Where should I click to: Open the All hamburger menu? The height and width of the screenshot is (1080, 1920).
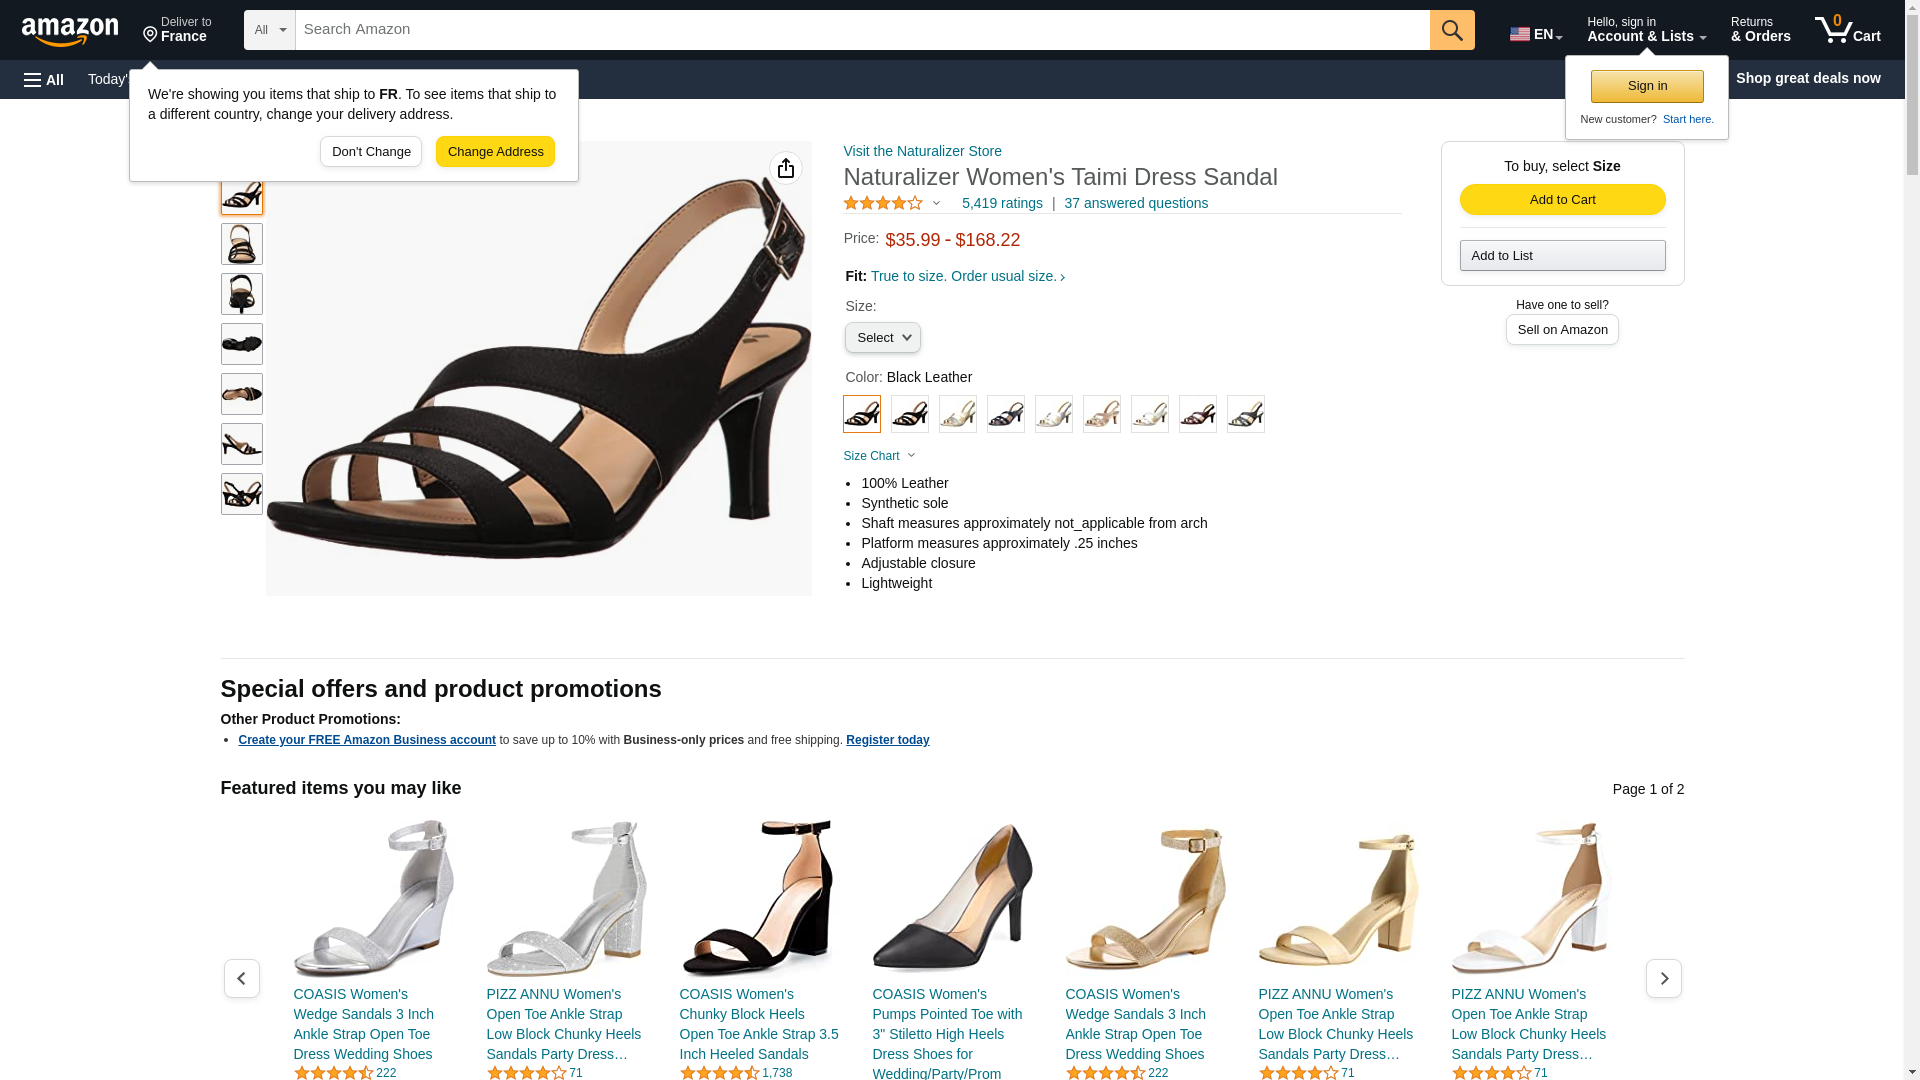pyautogui.click(x=44, y=79)
